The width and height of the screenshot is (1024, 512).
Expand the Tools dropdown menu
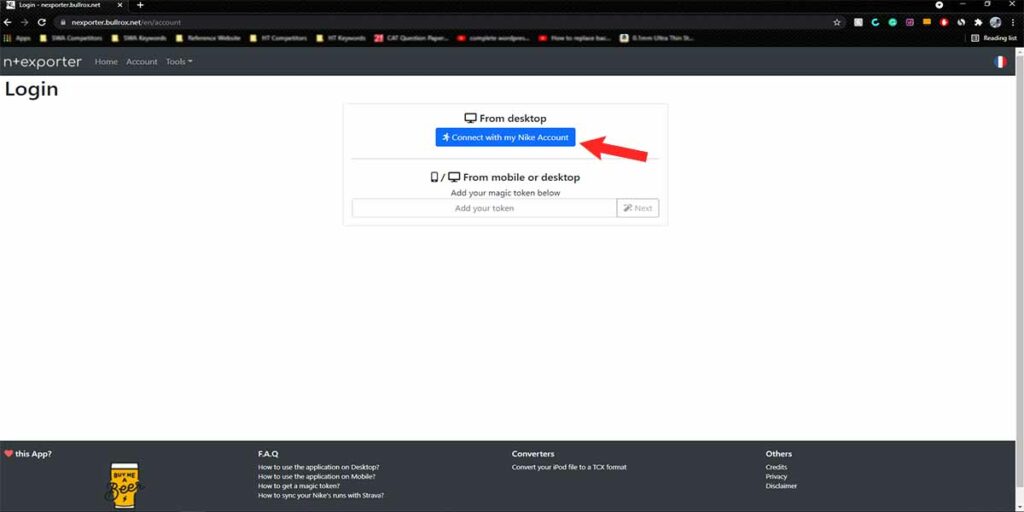(x=179, y=62)
